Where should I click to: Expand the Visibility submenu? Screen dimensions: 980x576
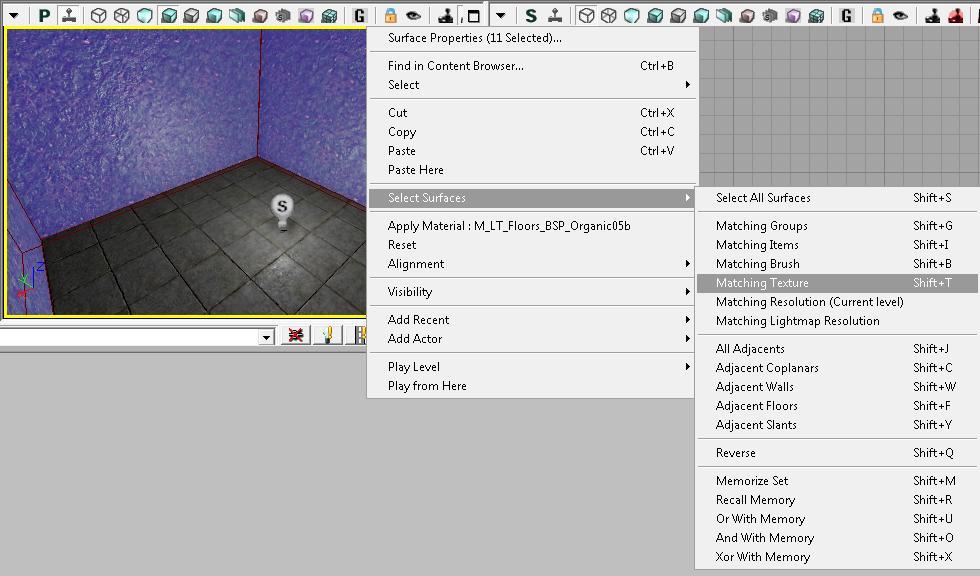click(532, 292)
